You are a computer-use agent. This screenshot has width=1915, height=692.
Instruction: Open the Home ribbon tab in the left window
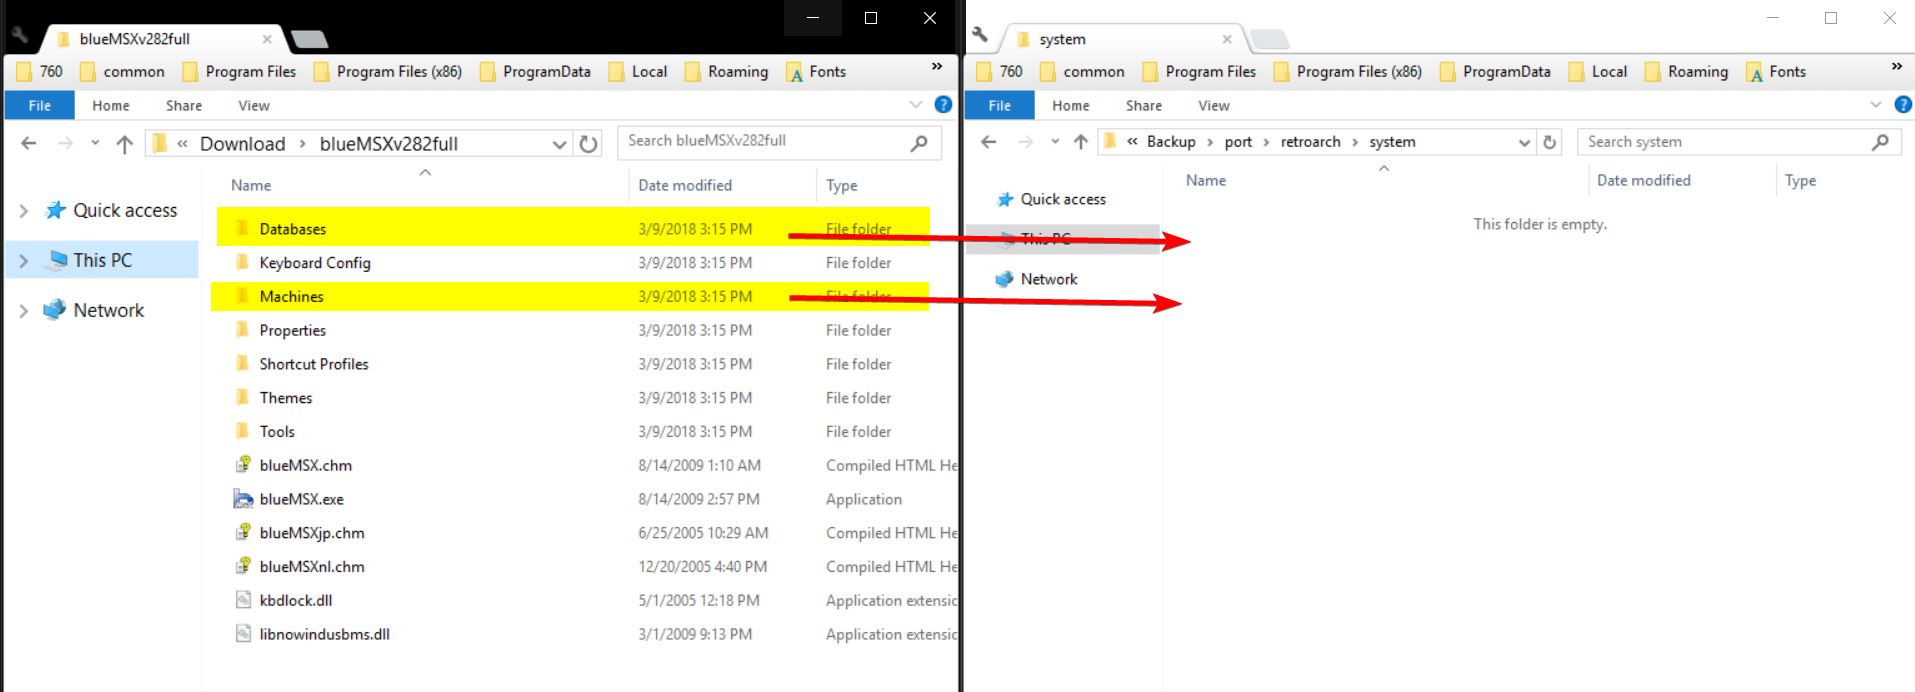pyautogui.click(x=111, y=105)
